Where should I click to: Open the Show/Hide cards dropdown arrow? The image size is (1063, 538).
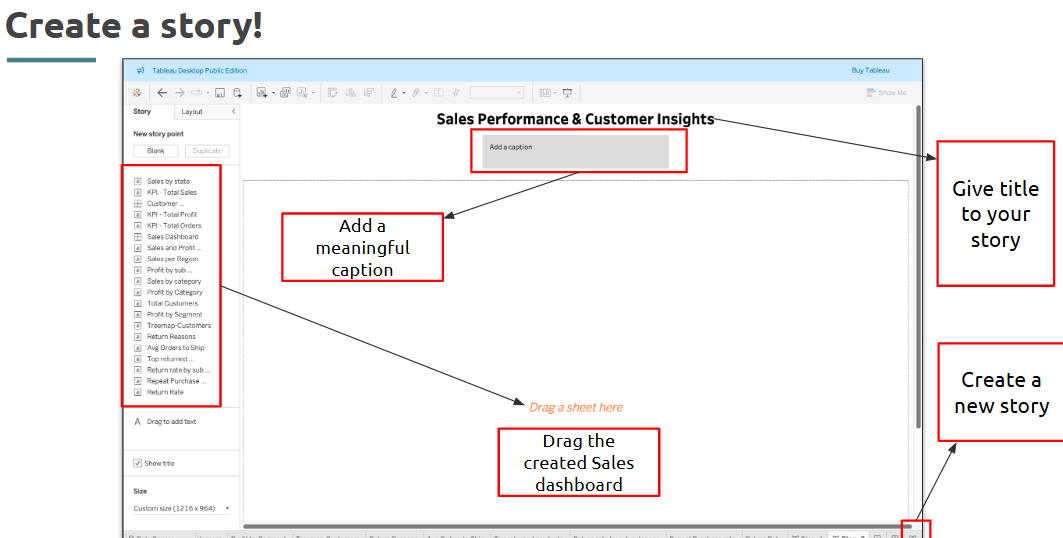pyautogui.click(x=555, y=93)
